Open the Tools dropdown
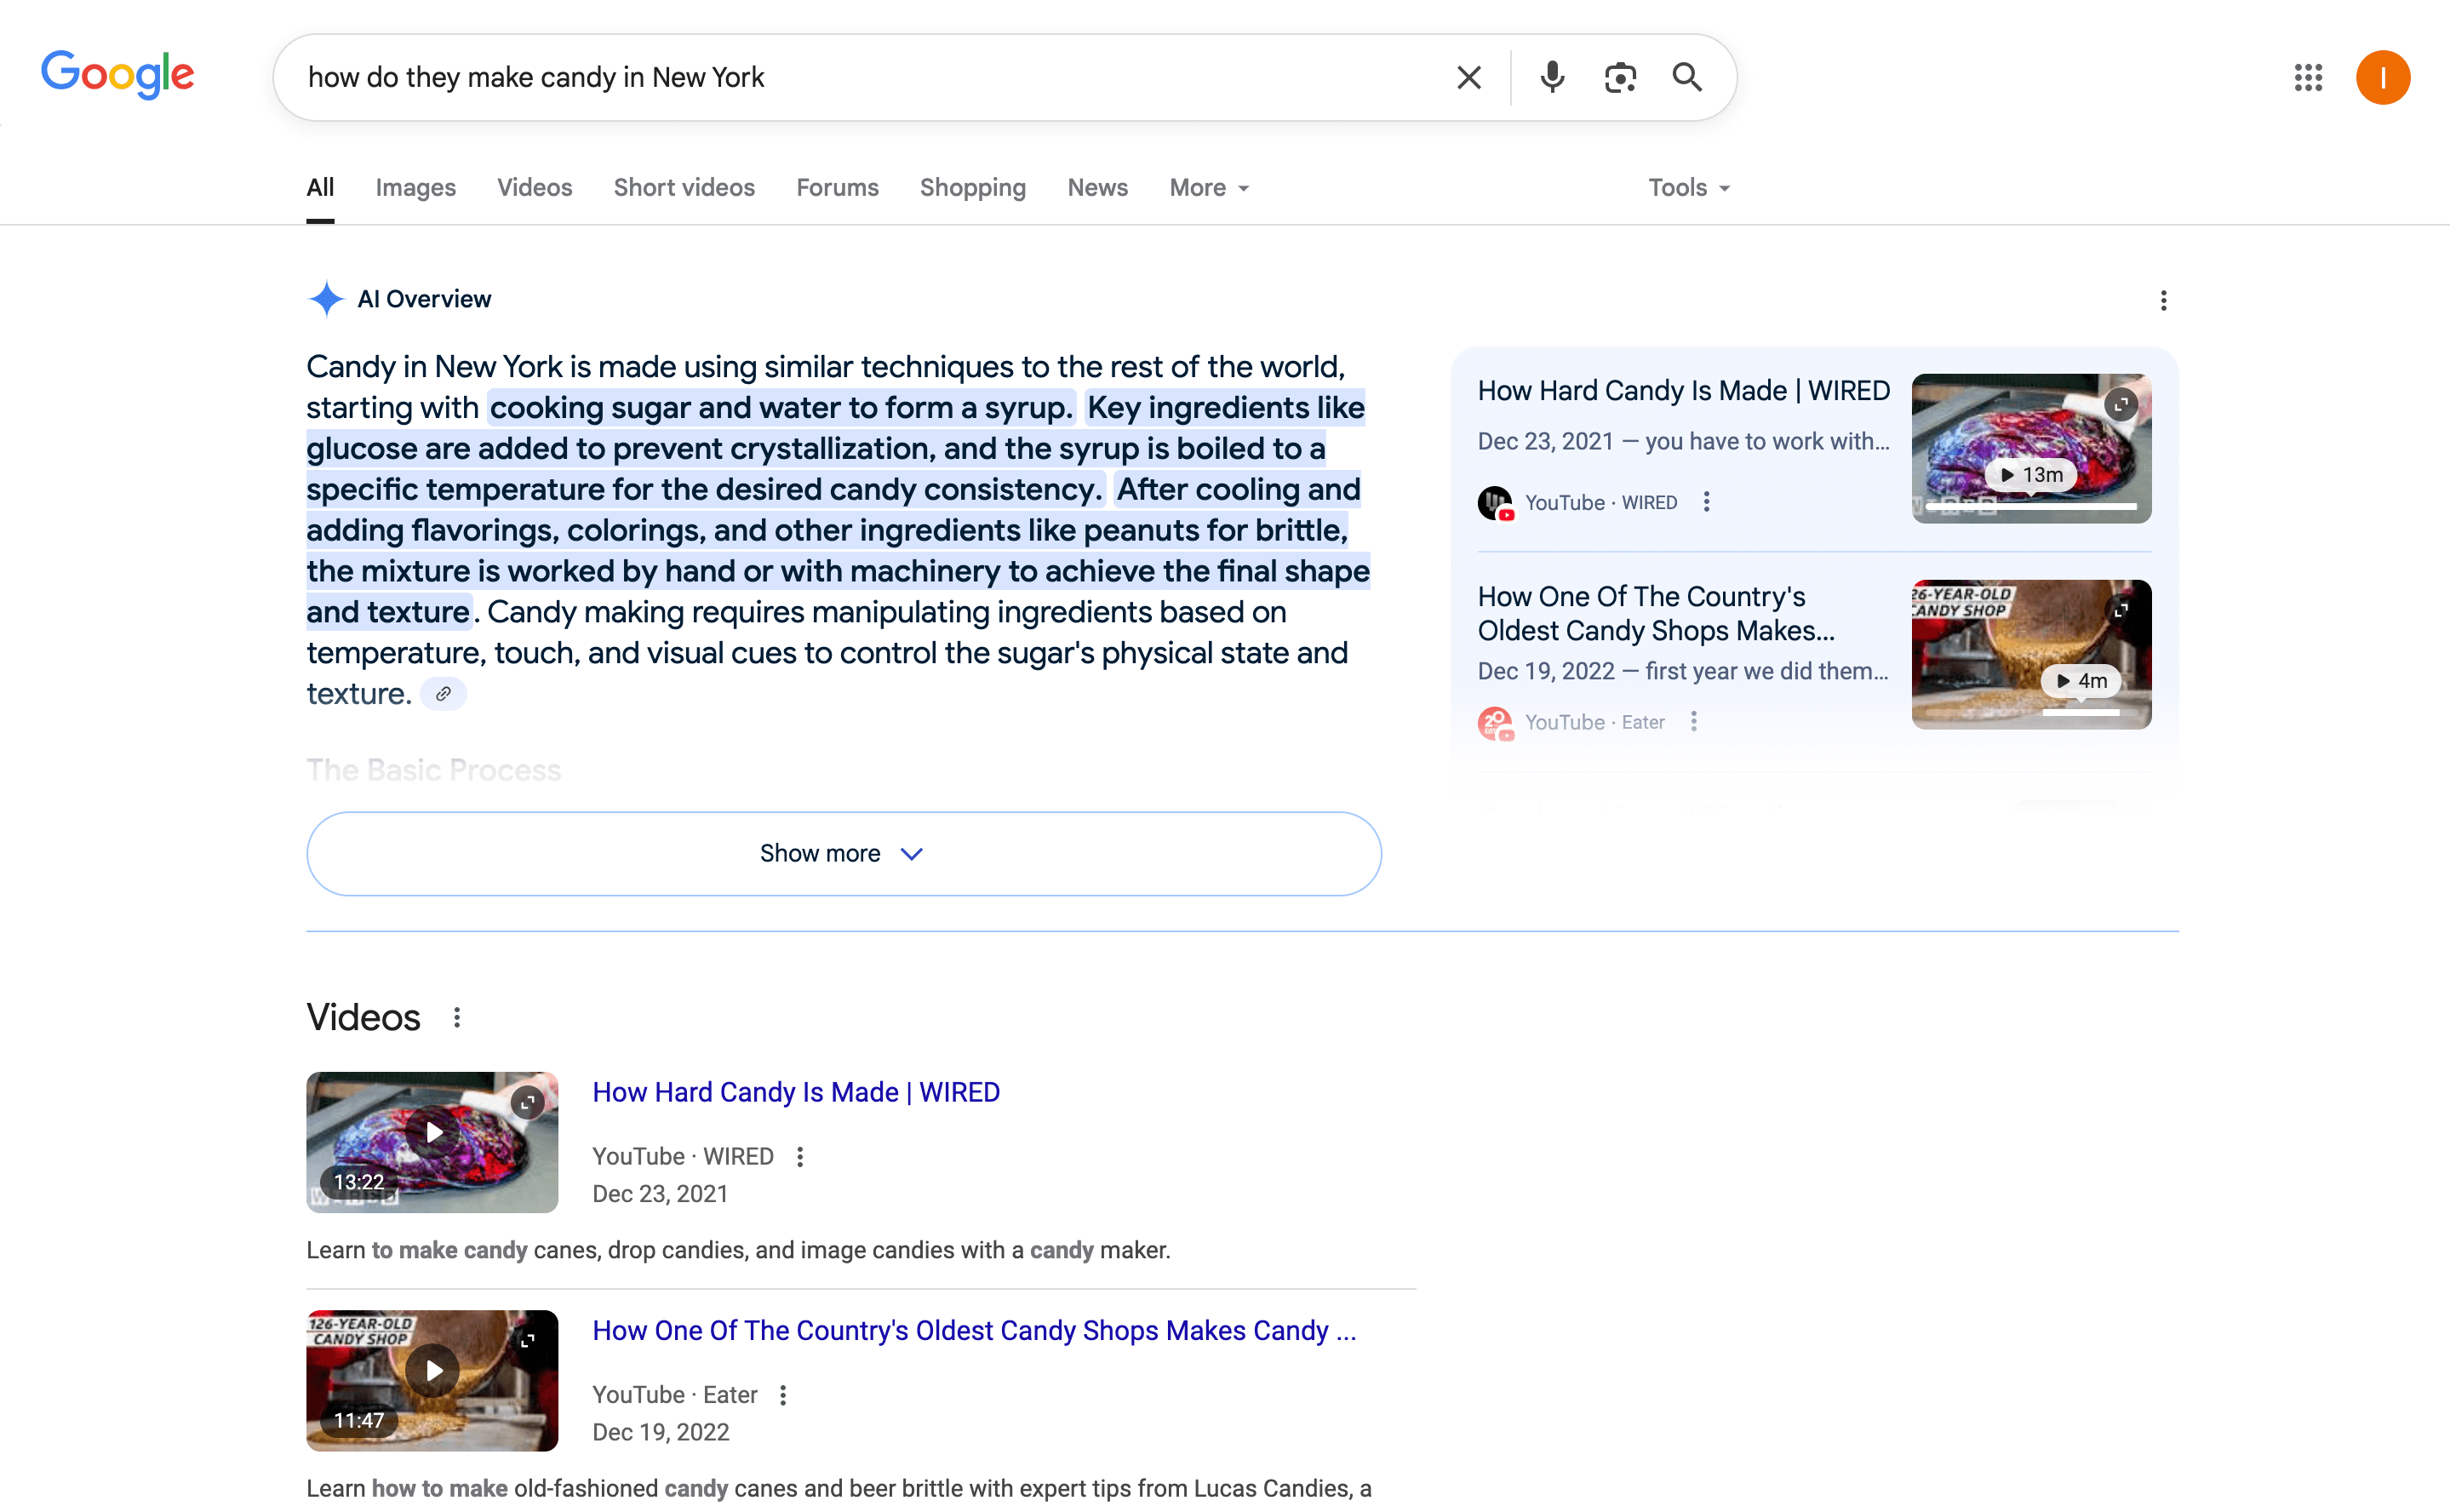The height and width of the screenshot is (1512, 2450). (1689, 188)
